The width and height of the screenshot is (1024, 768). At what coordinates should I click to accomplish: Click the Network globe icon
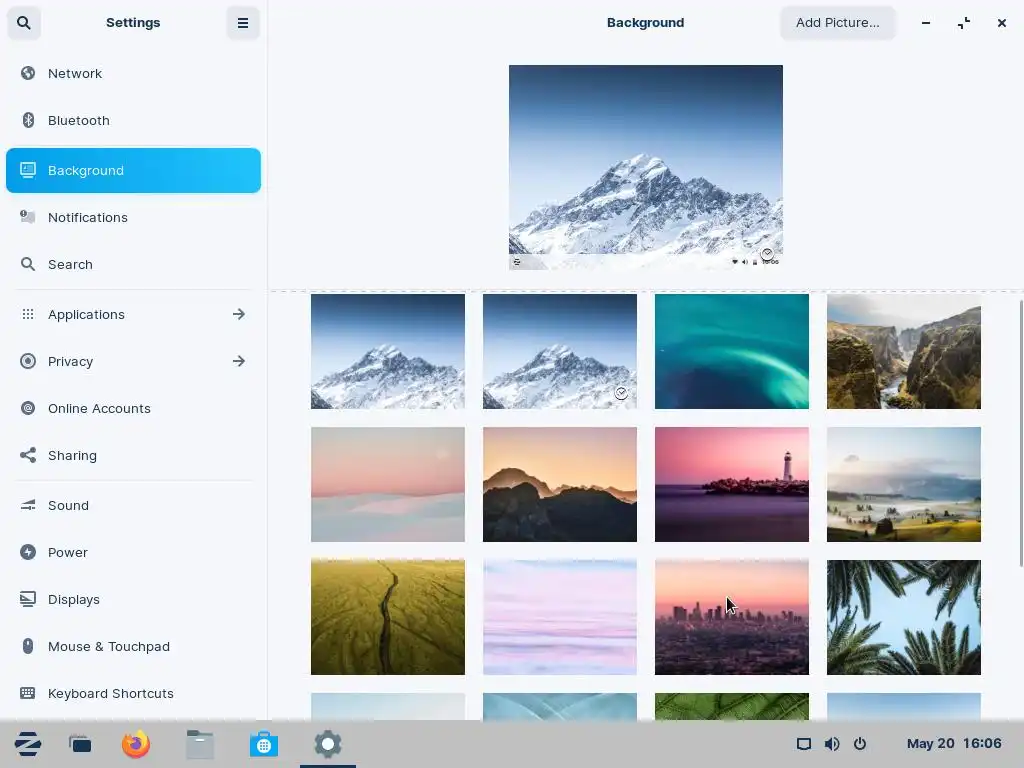27,73
